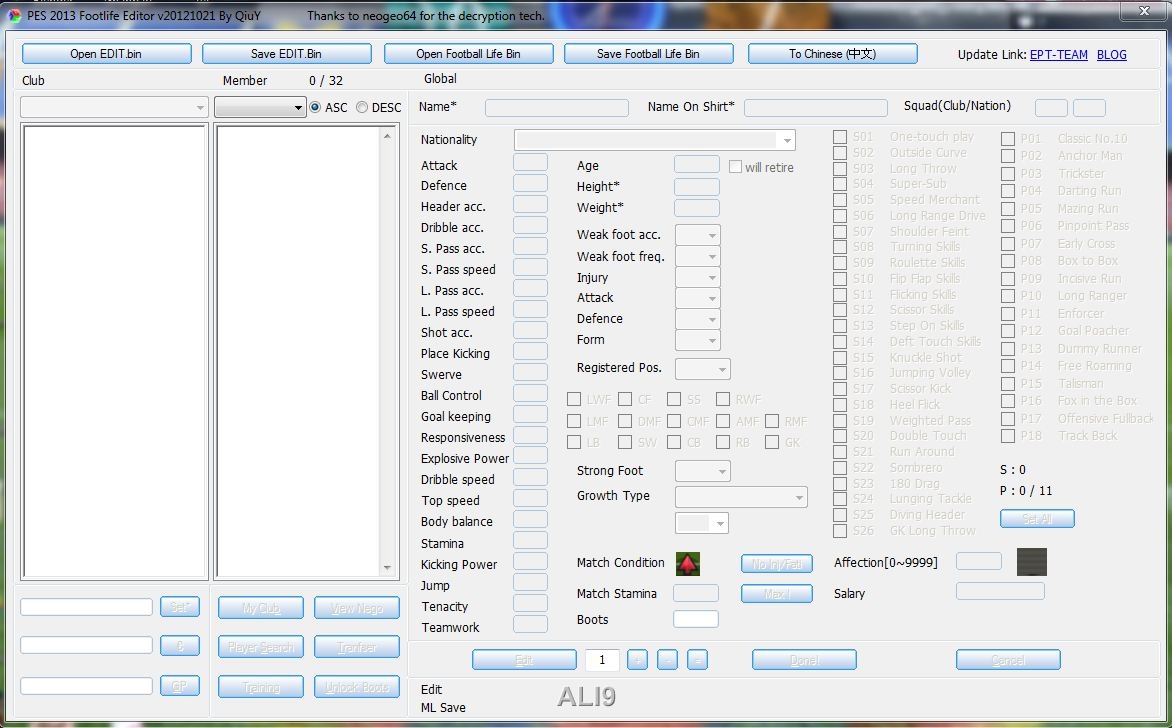Click Open Football Life Bin button
Screen dimensions: 1172x728
(x=469, y=54)
